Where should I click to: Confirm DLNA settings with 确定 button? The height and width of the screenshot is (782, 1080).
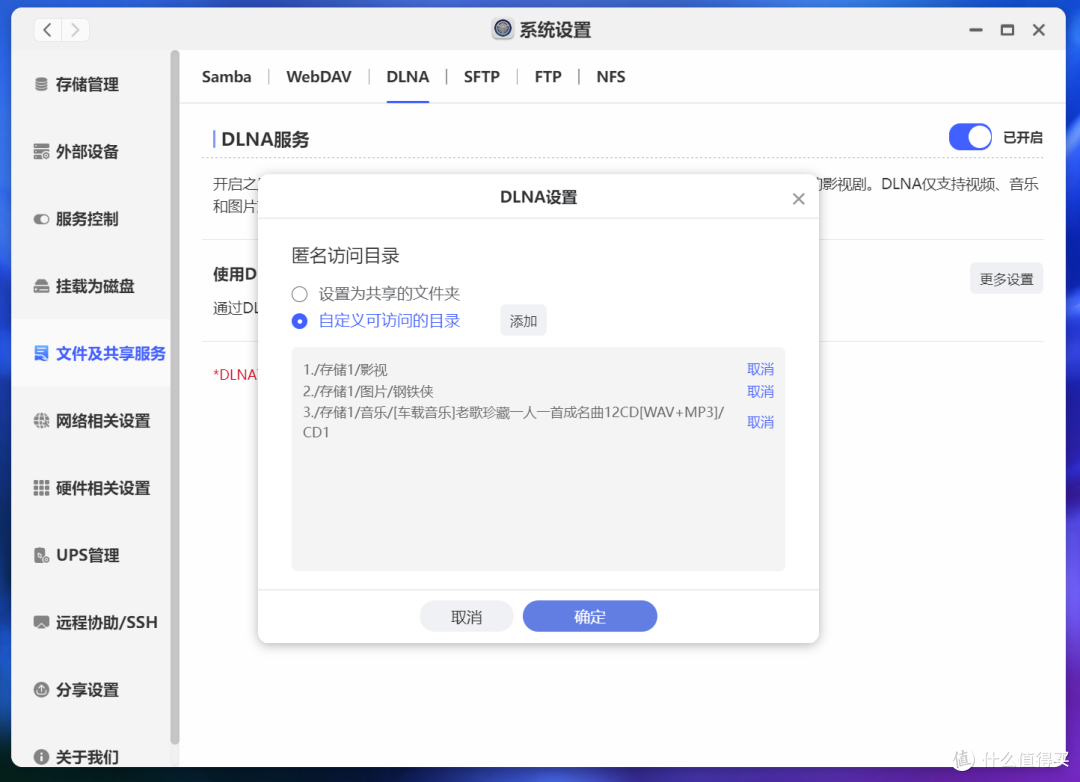point(589,616)
